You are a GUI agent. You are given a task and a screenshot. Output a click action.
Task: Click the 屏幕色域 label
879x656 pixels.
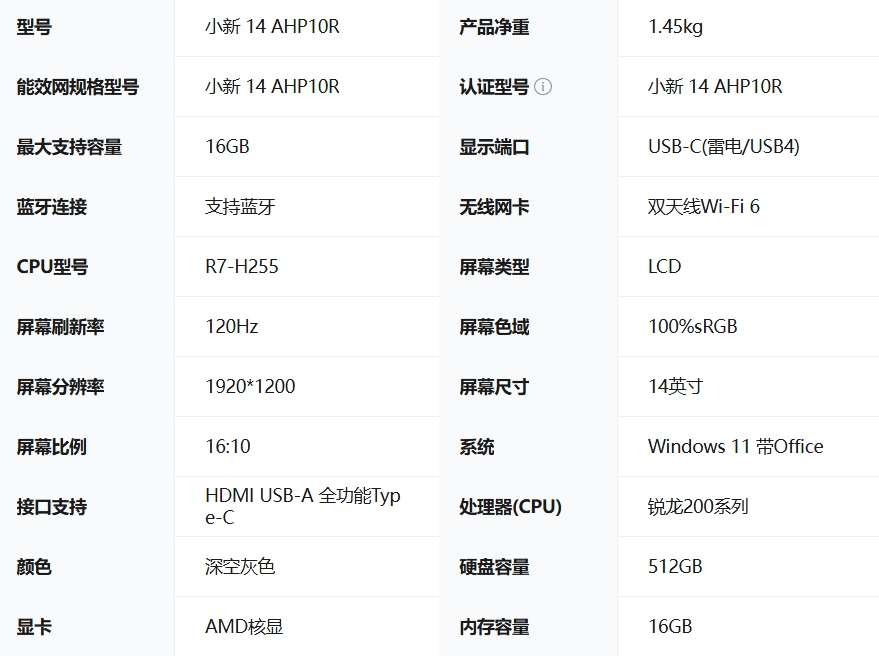(x=494, y=327)
